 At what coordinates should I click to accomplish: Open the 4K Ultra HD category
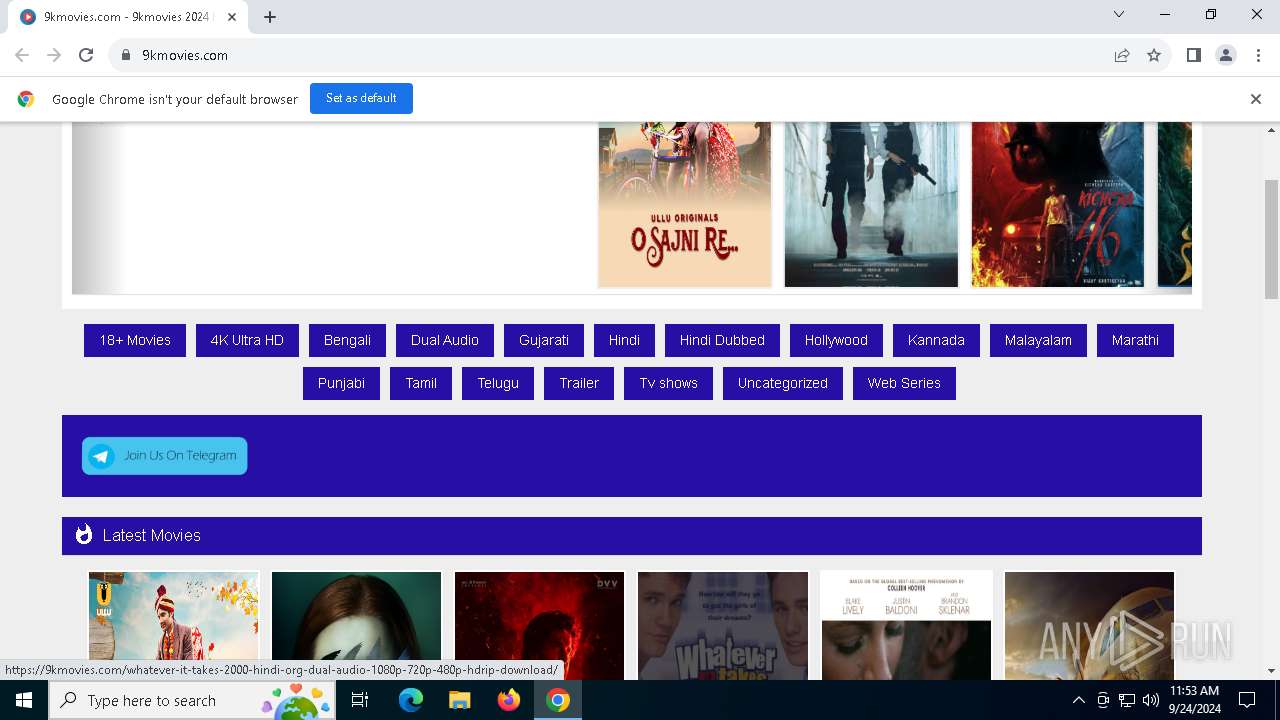pyautogui.click(x=247, y=340)
